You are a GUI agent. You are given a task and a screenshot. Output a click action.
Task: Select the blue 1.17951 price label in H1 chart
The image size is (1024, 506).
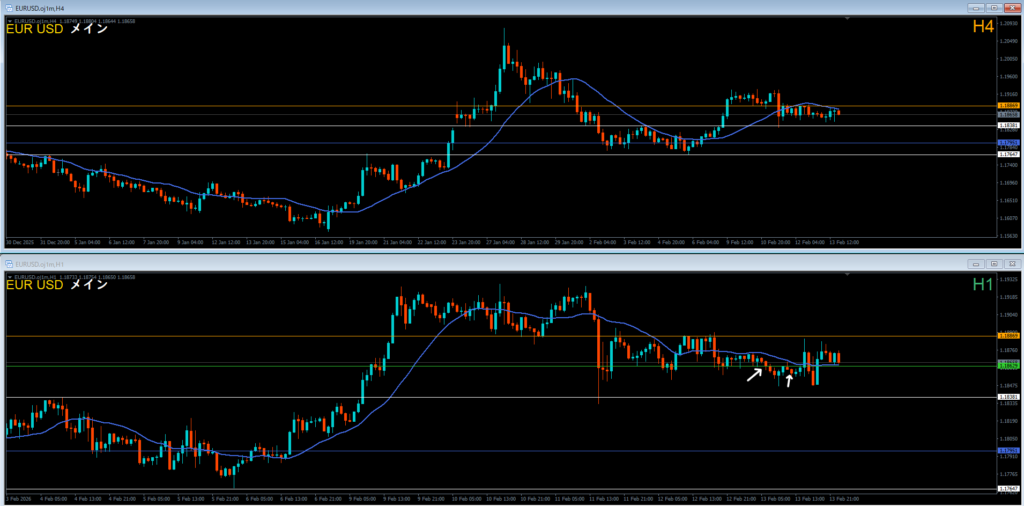1009,451
